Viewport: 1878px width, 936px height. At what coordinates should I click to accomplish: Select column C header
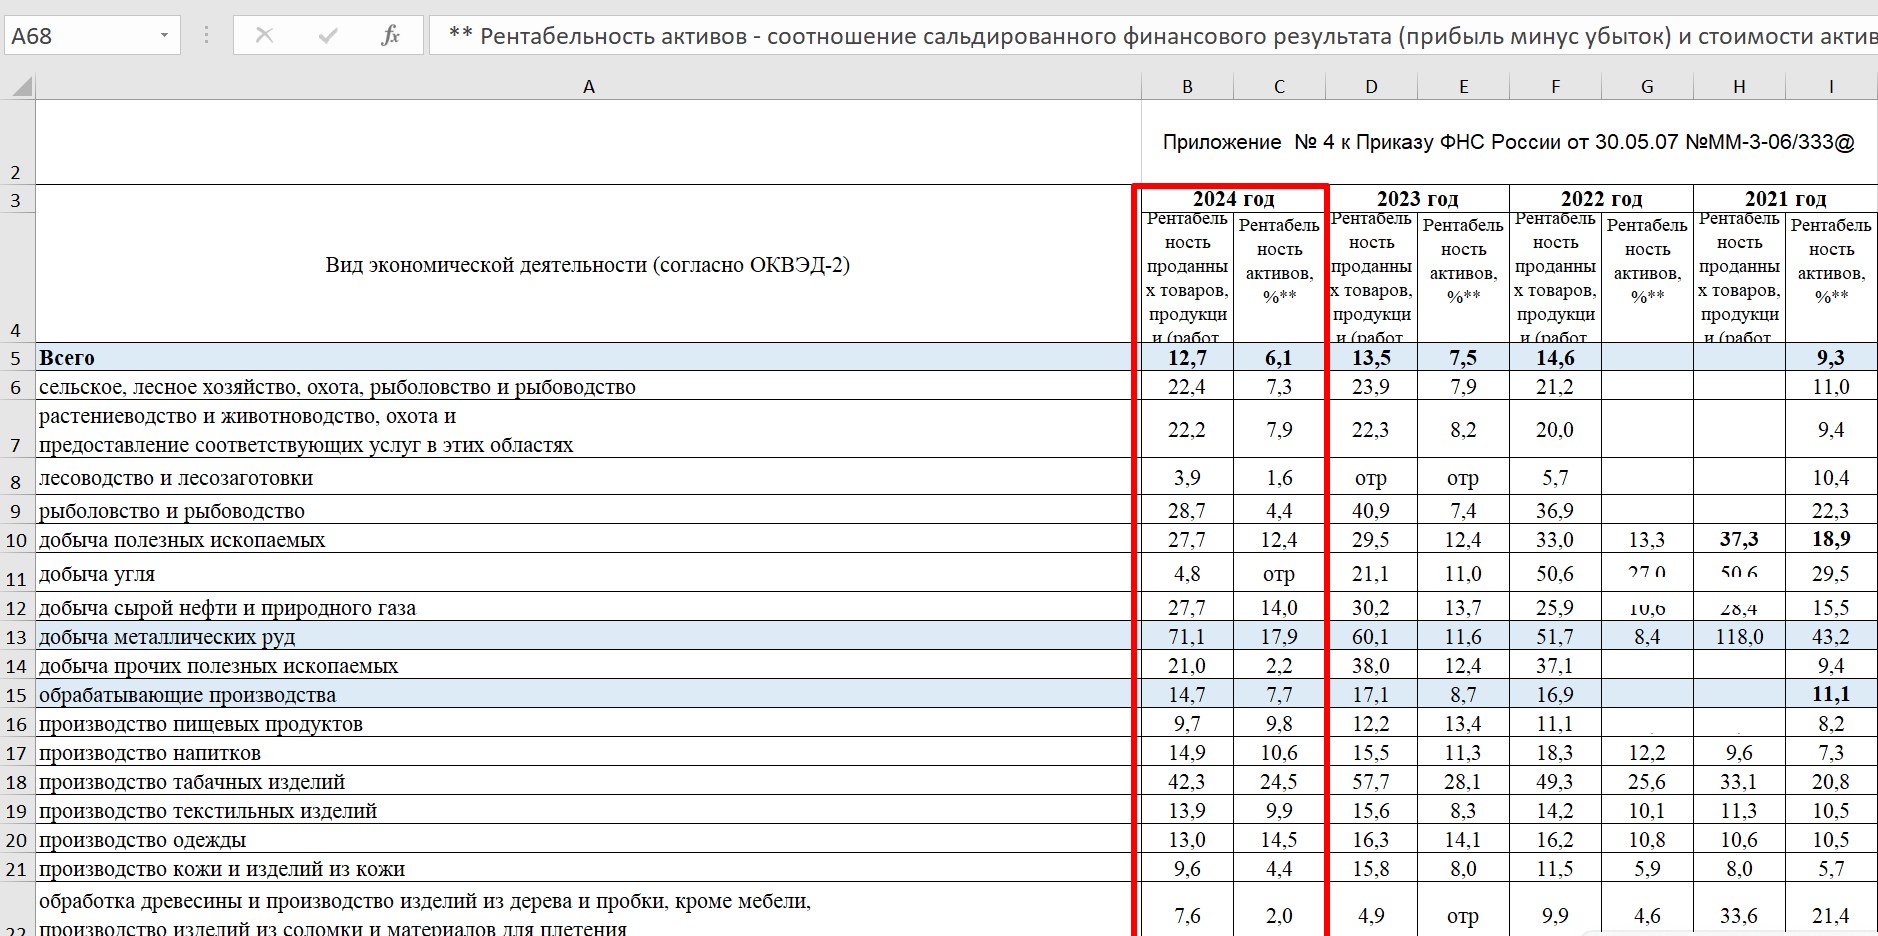pos(1279,87)
